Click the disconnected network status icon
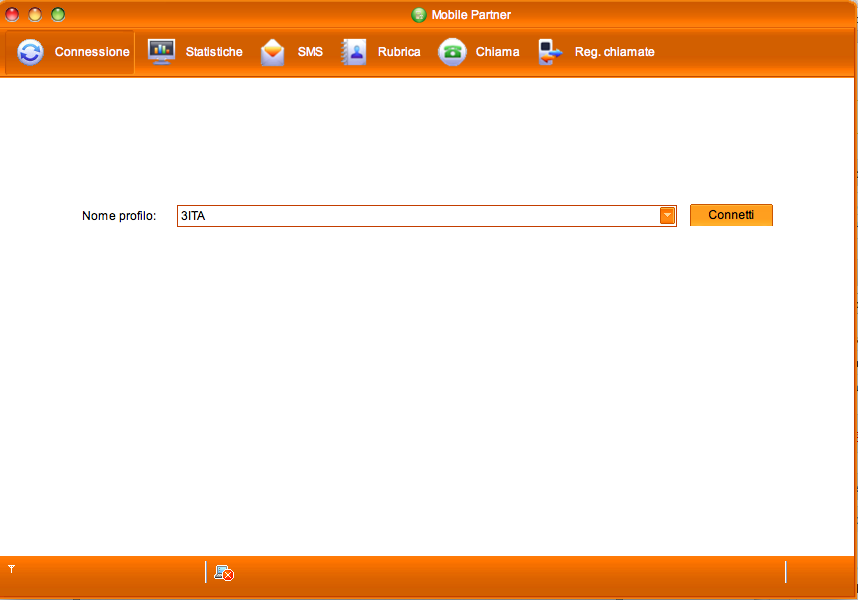 coord(224,573)
